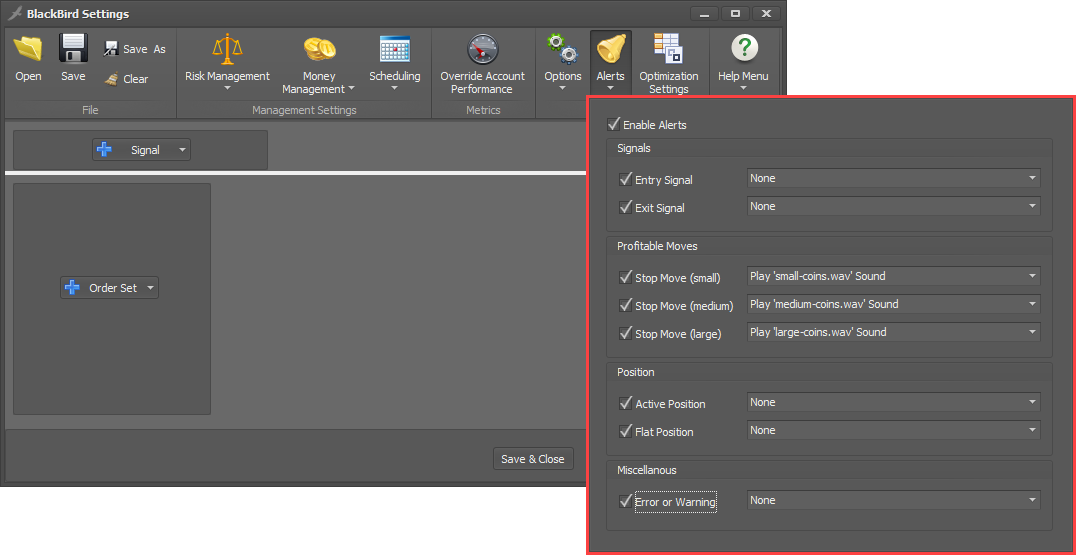Open Error or Warning alert dropdown
Viewport: 1076px width, 555px height.
click(893, 501)
